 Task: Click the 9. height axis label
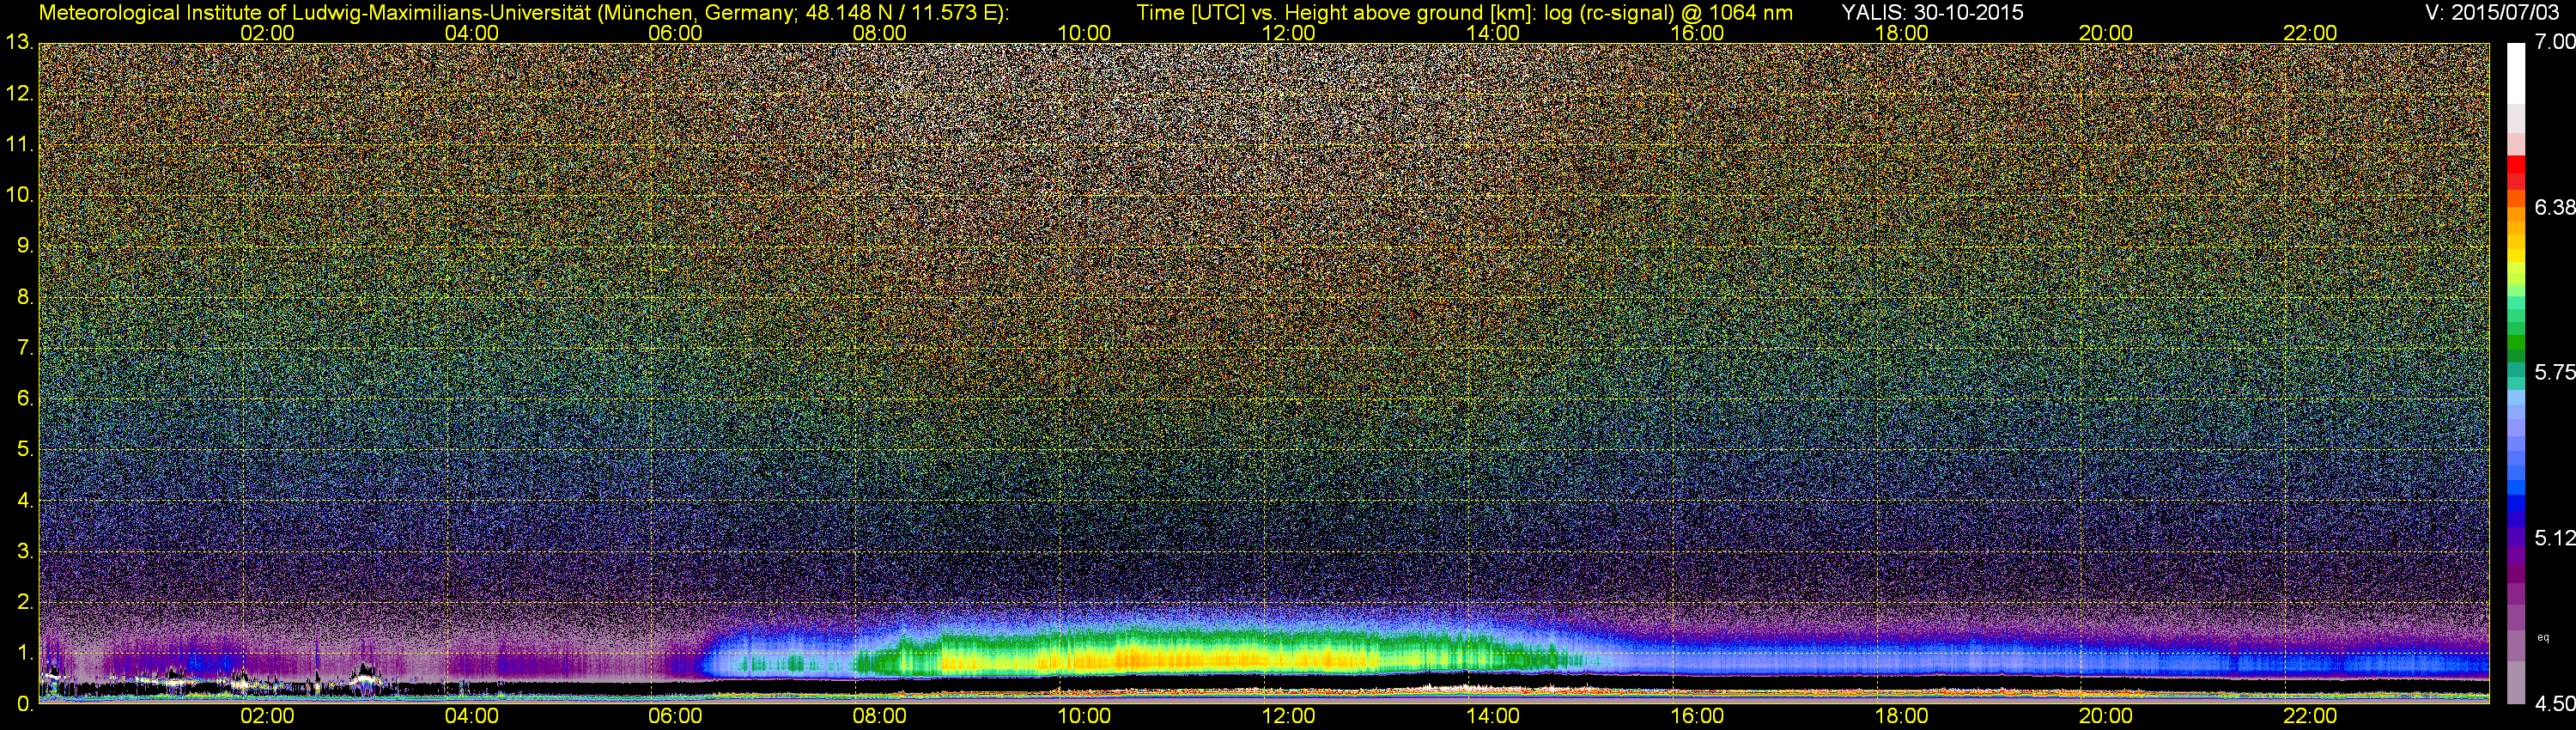coord(25,246)
